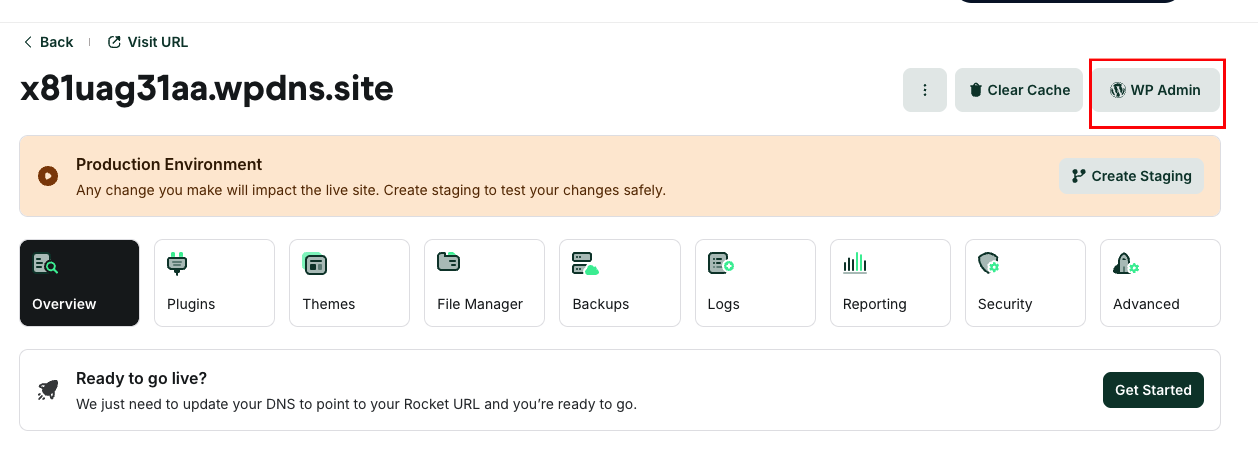Go to the Plugins tab label

191,304
